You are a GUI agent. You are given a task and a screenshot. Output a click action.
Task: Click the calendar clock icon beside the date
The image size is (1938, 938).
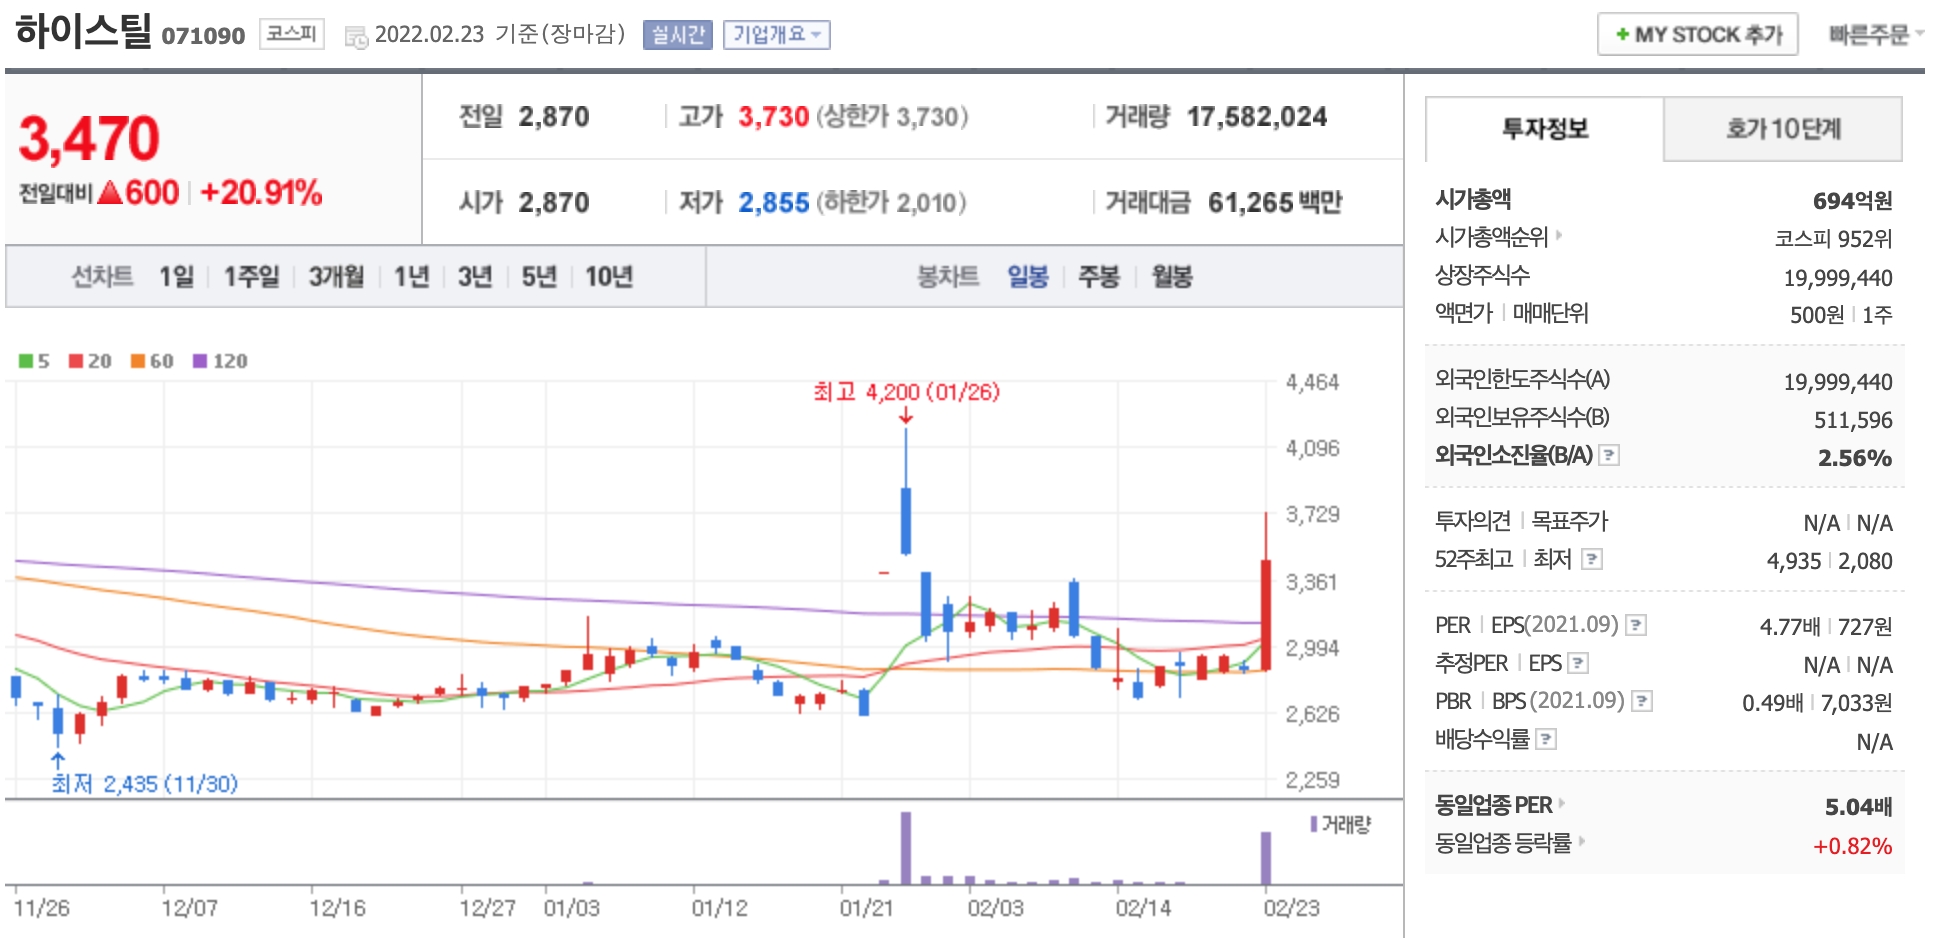coord(356,38)
